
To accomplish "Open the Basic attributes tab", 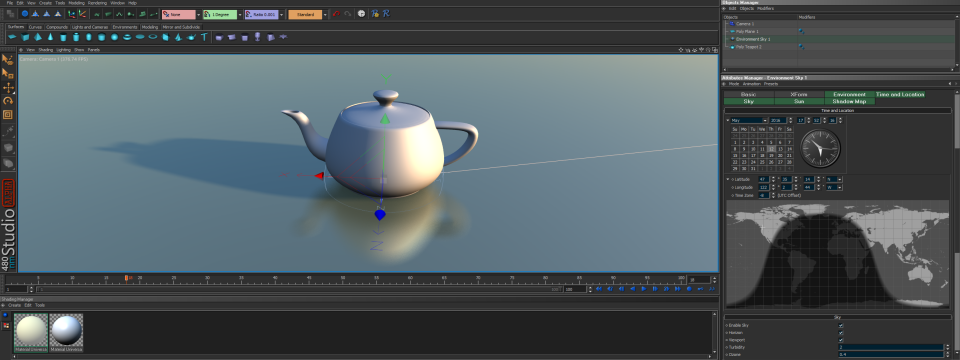I will [749, 94].
